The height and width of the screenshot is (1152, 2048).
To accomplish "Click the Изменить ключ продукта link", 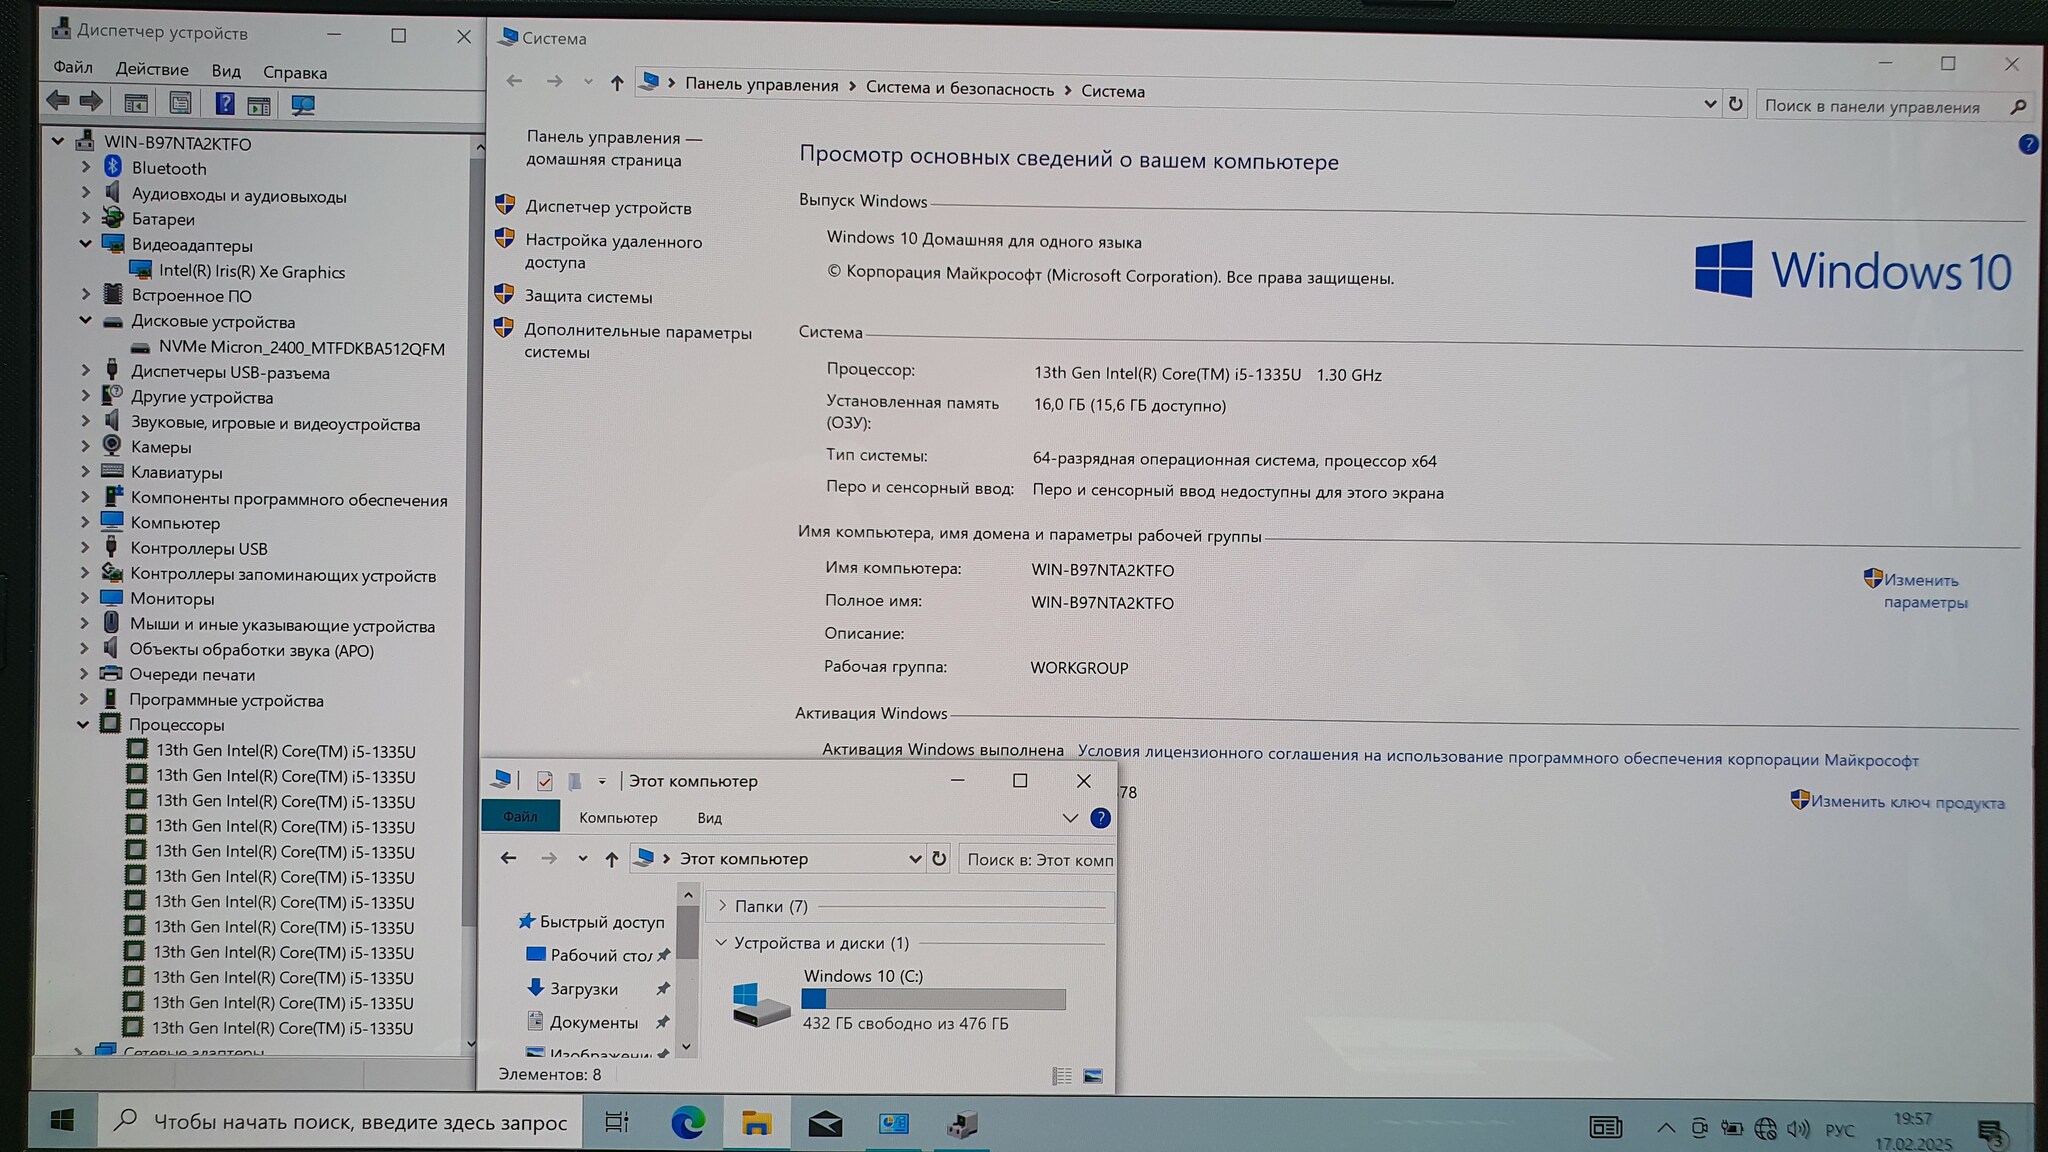I will pyautogui.click(x=1906, y=802).
